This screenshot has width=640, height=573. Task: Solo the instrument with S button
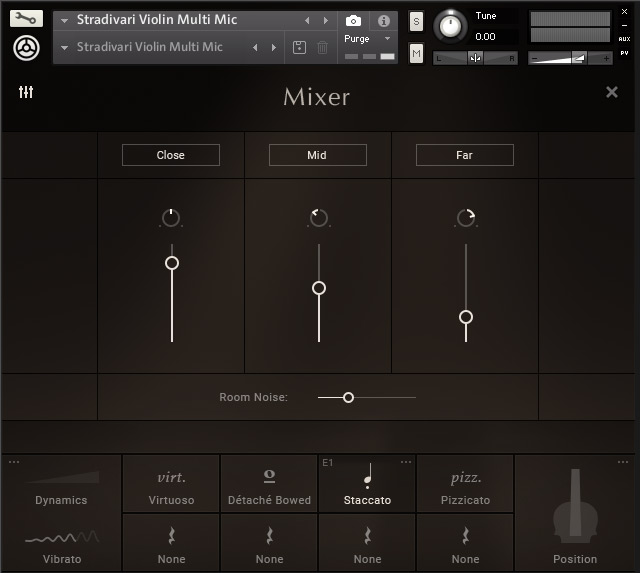point(416,21)
